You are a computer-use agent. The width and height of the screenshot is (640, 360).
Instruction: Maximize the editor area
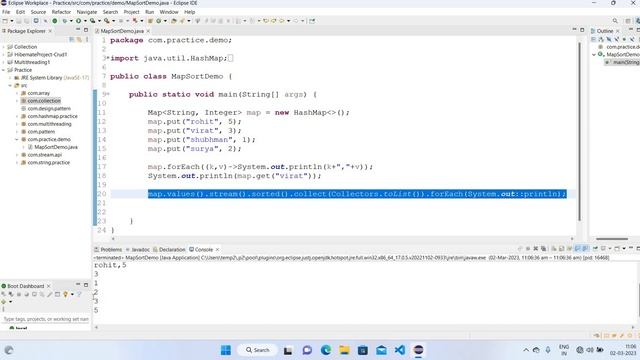point(582,30)
